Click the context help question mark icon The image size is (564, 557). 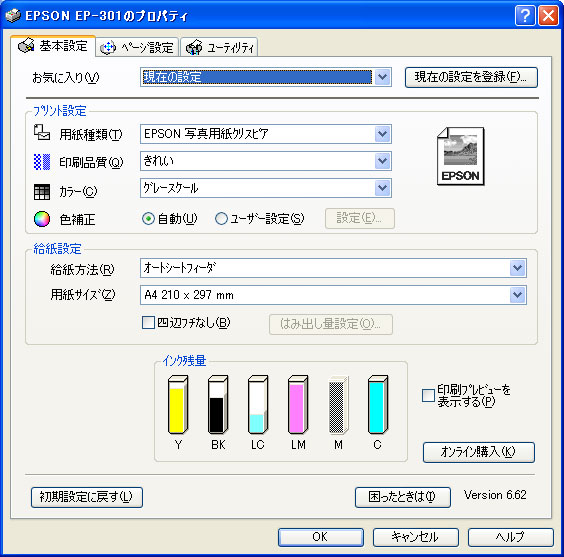click(525, 15)
